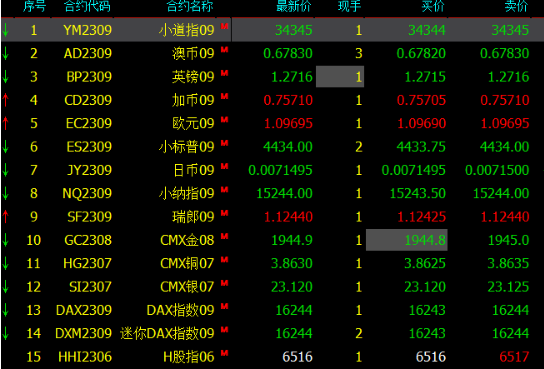Screen dimensions: 544x369
Task: Click red up arrow on EC2309 row
Action: pos(5,123)
